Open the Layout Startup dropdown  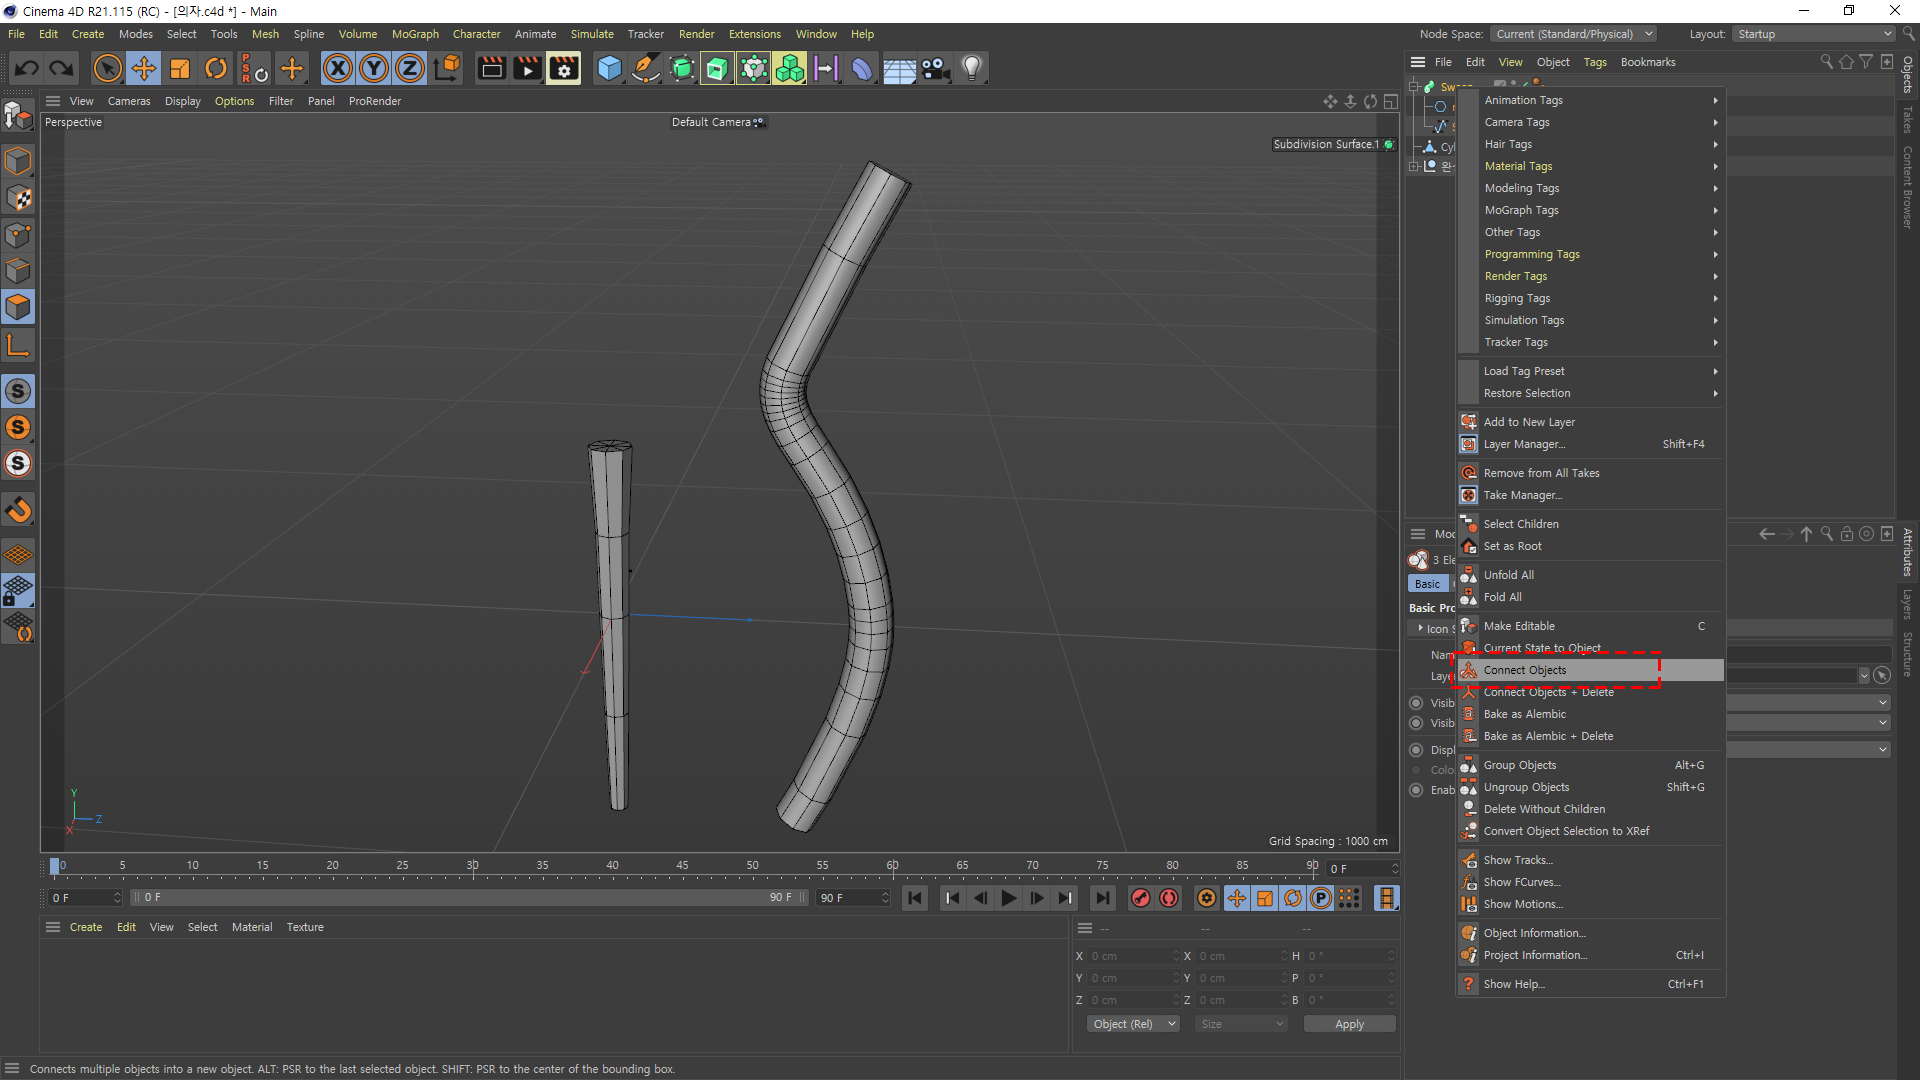coord(1813,34)
